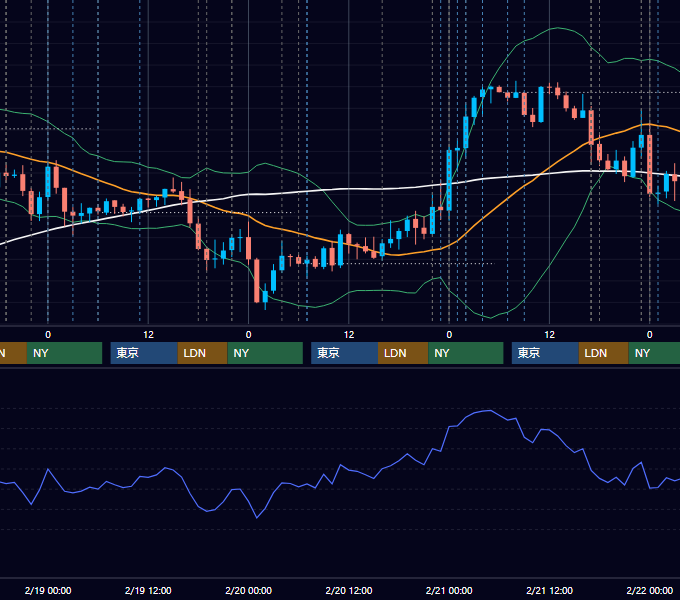Click hour label 0 above the 2/21 NY session
Screen dimensions: 680x600
(449, 335)
